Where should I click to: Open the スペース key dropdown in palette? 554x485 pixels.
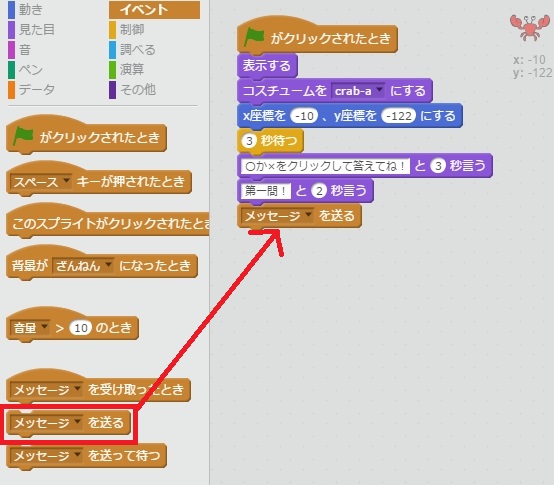click(41, 182)
